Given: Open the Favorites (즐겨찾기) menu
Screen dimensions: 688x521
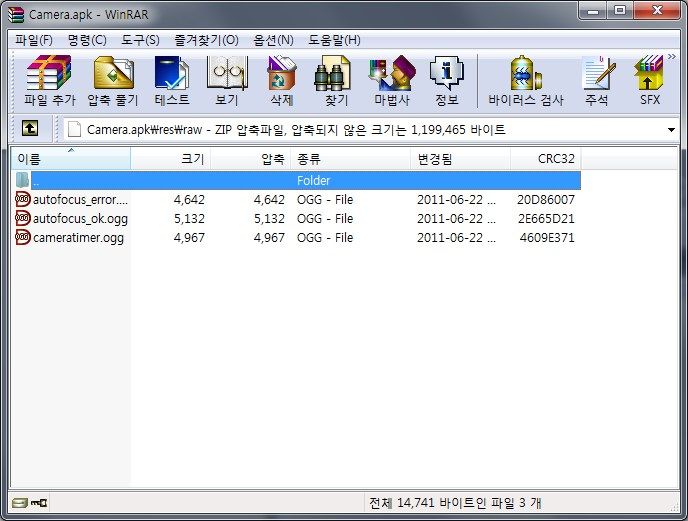Looking at the screenshot, I should 206,40.
